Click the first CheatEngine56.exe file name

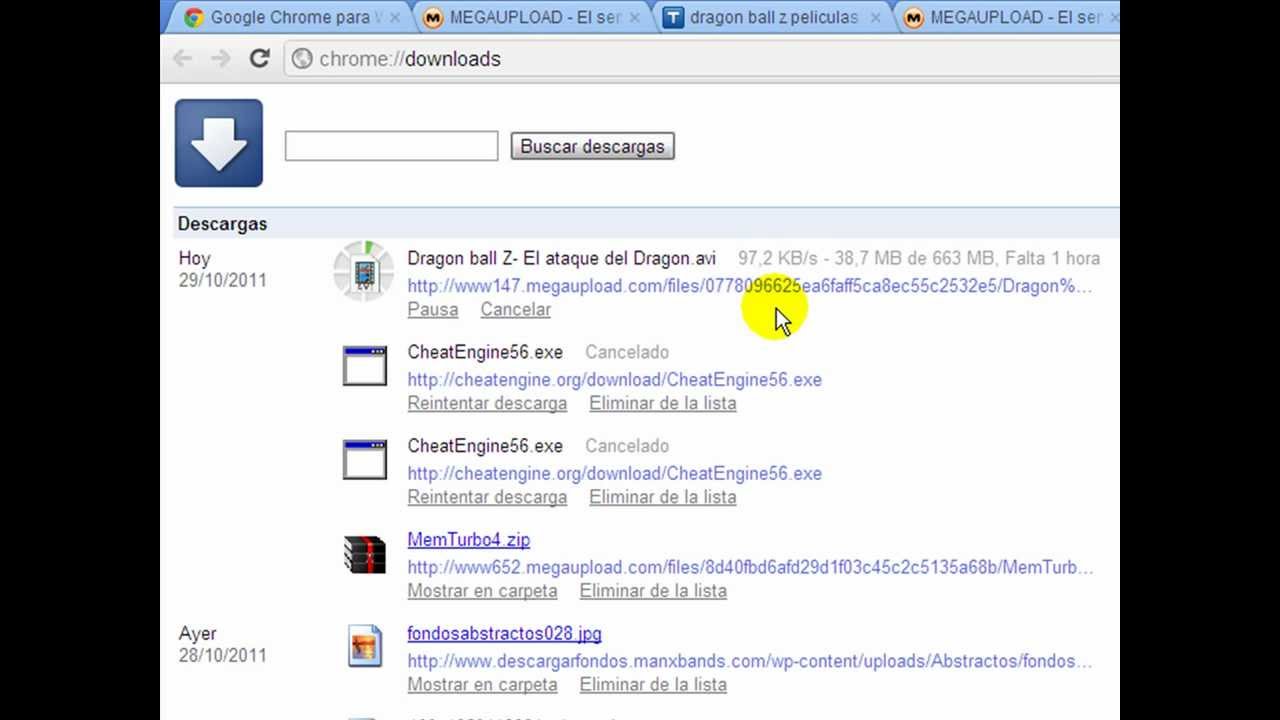click(485, 353)
